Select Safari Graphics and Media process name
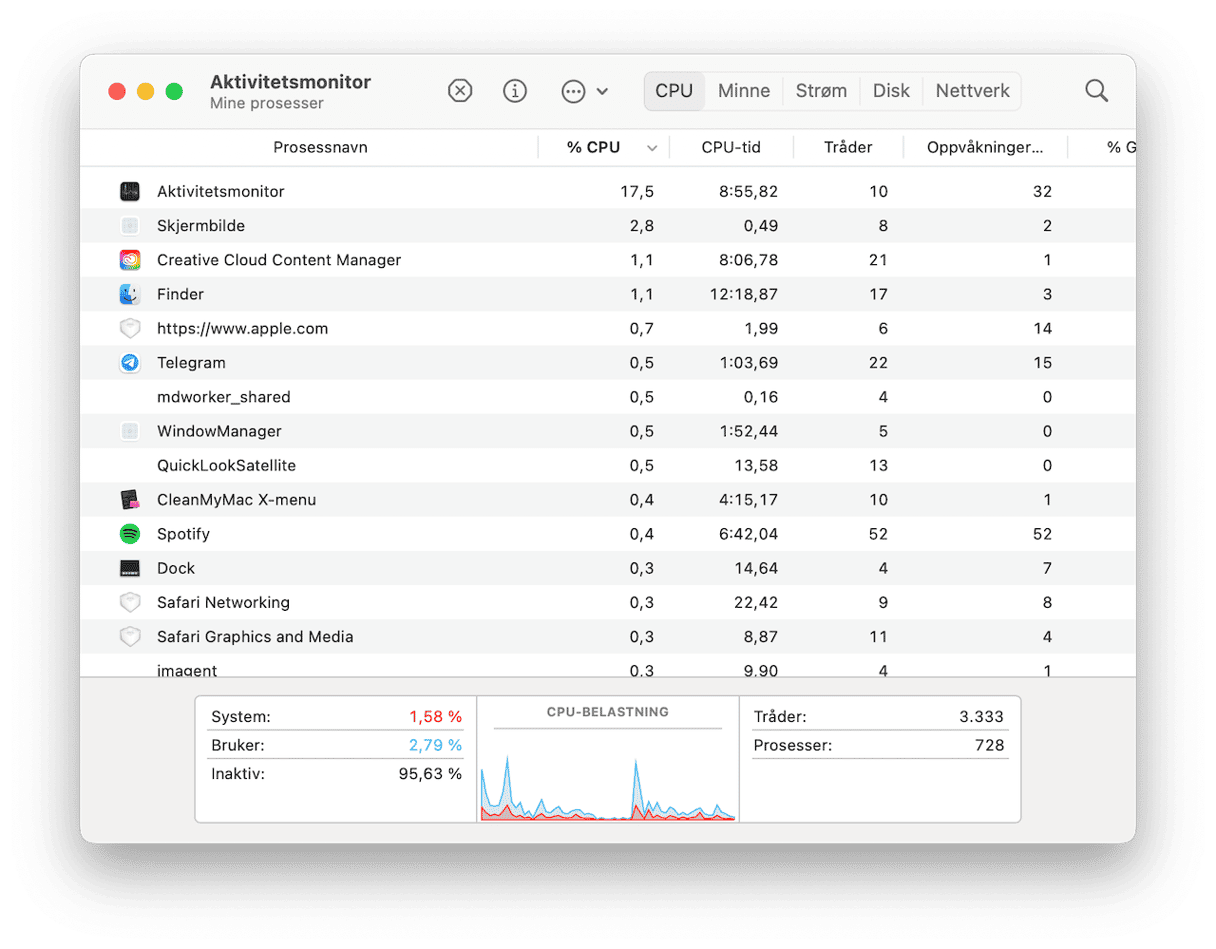 (255, 636)
